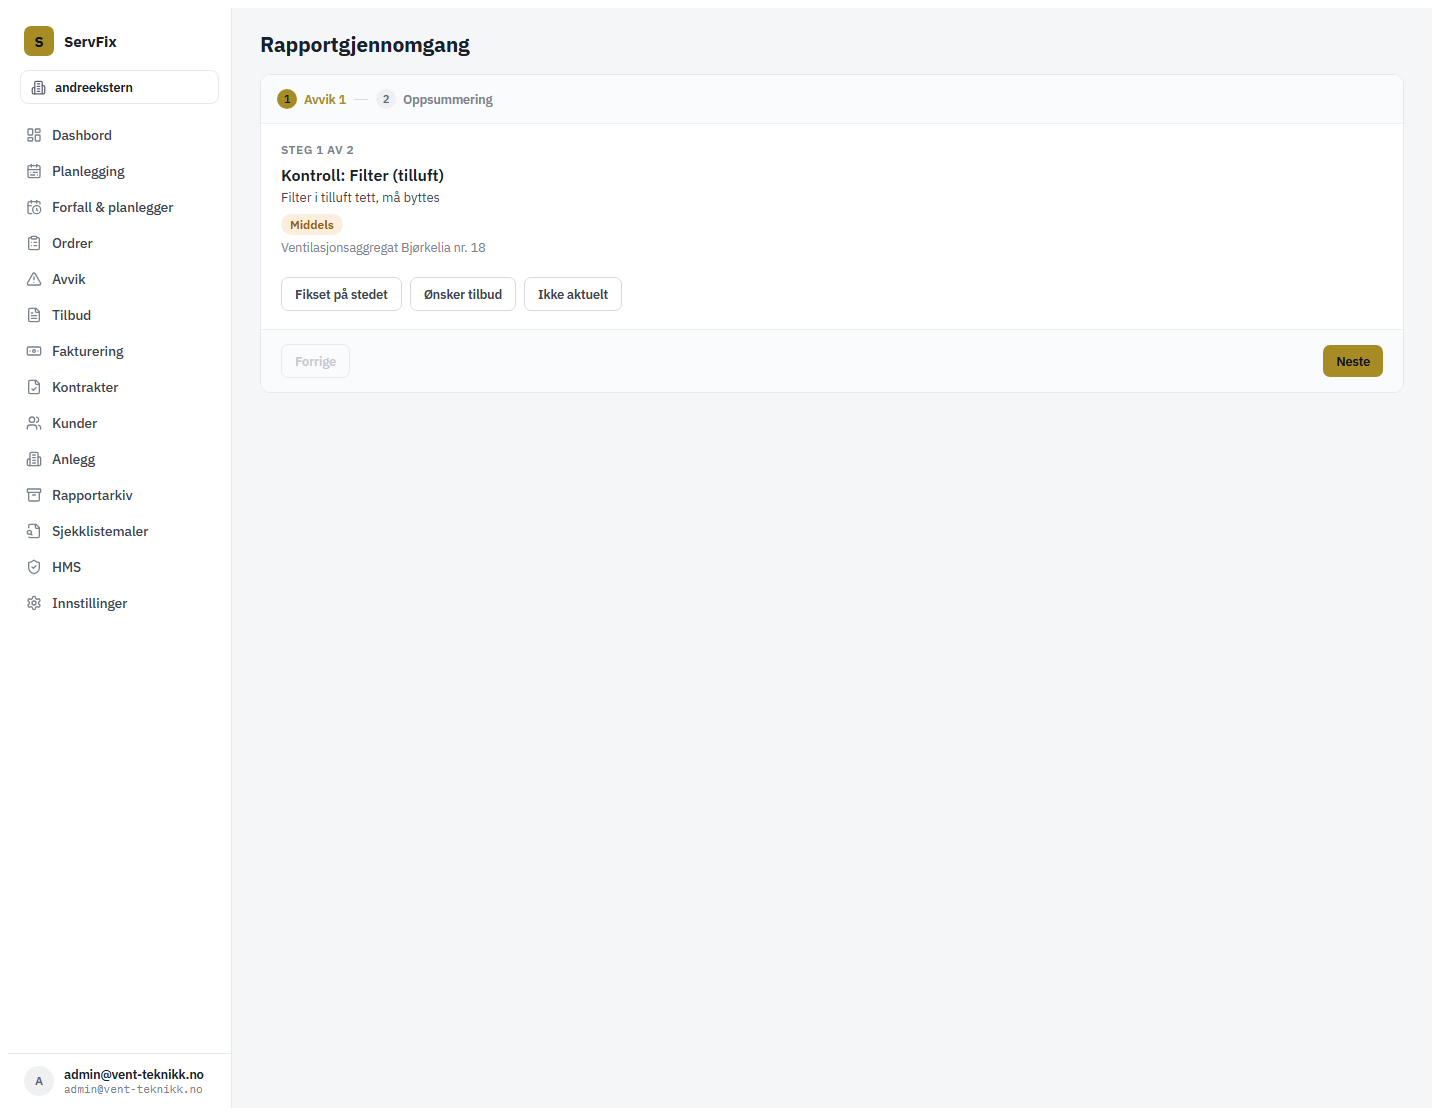Image resolution: width=1440 pixels, height=1116 pixels.
Task: Click the Planlegging calendar icon
Action: (x=34, y=171)
